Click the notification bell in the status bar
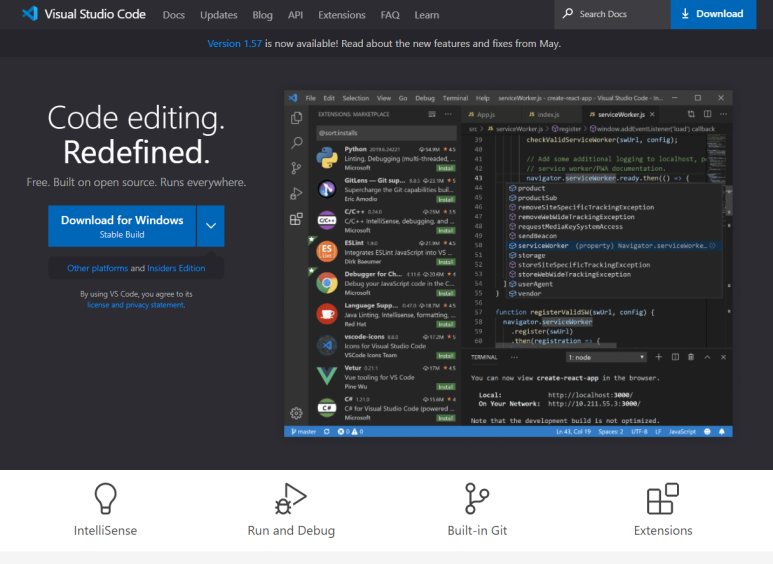773x564 pixels. 722,431
